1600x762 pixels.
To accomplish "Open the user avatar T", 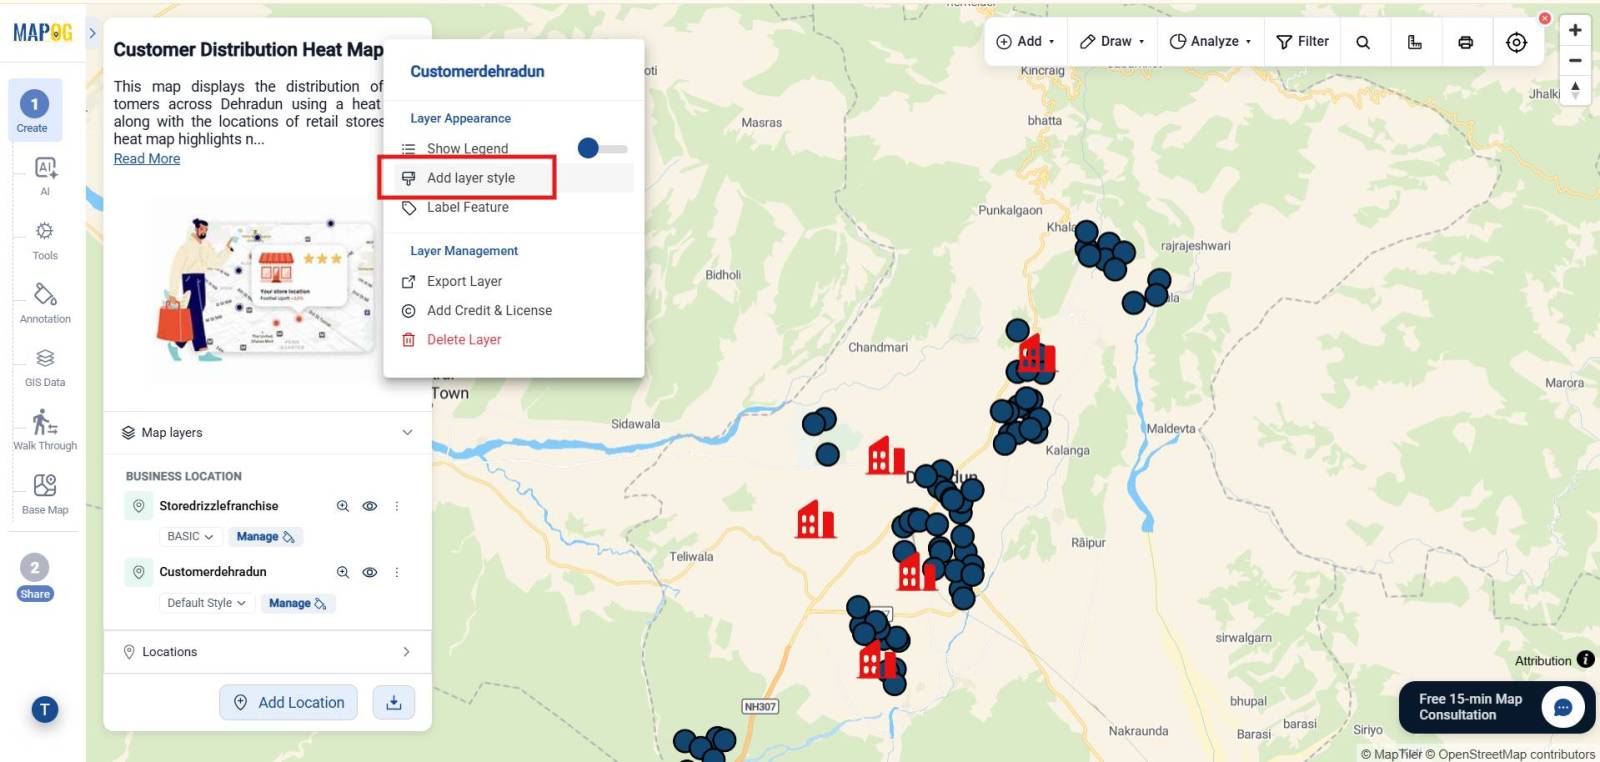I will pos(45,709).
